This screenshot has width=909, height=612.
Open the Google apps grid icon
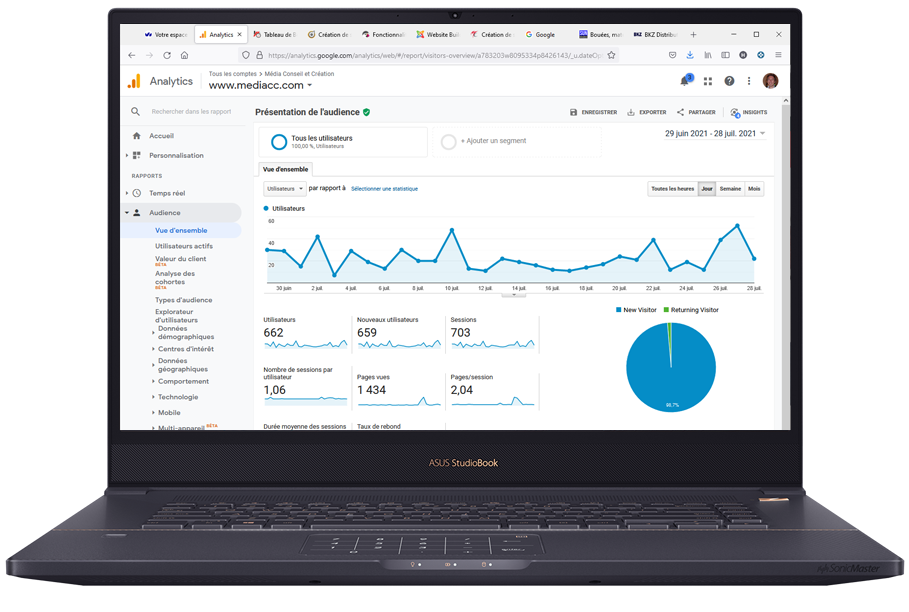(707, 81)
